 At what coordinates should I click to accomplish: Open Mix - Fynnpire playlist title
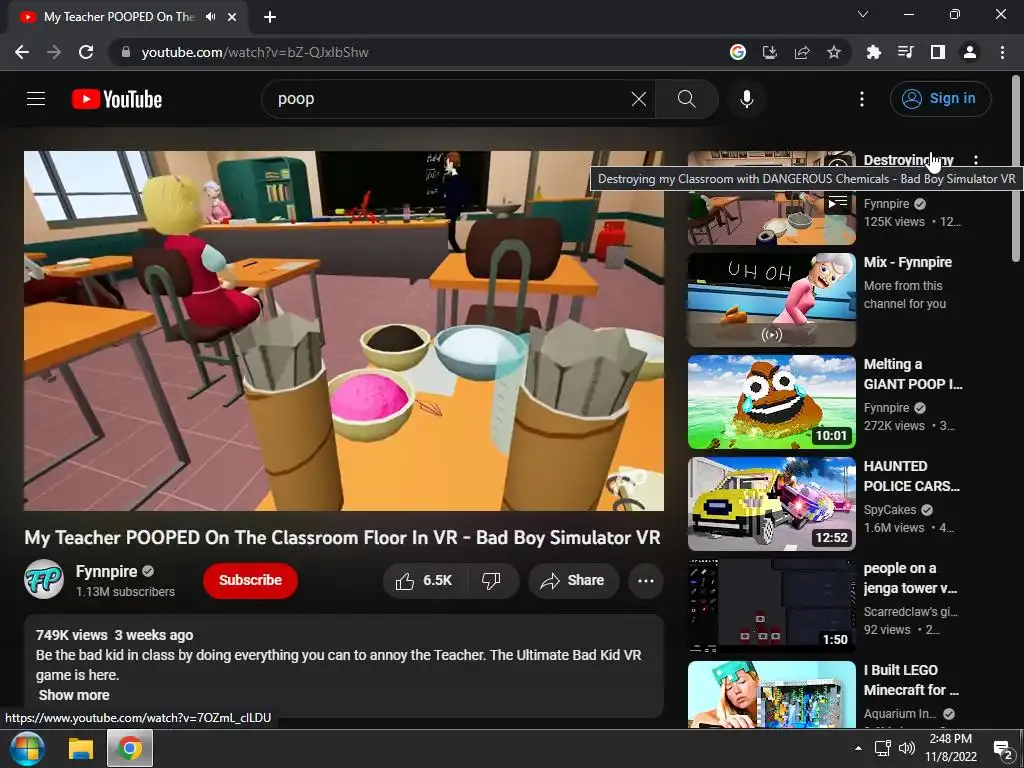tap(908, 263)
